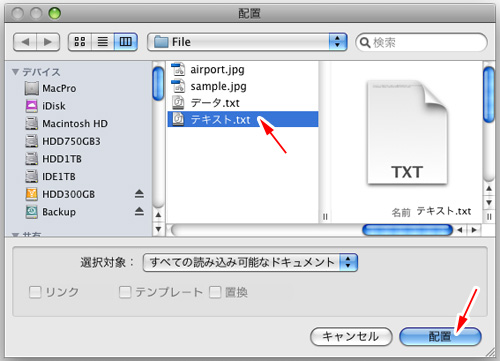Select HDD1TB in sidebar
The height and width of the screenshot is (361, 500).
(x=62, y=159)
